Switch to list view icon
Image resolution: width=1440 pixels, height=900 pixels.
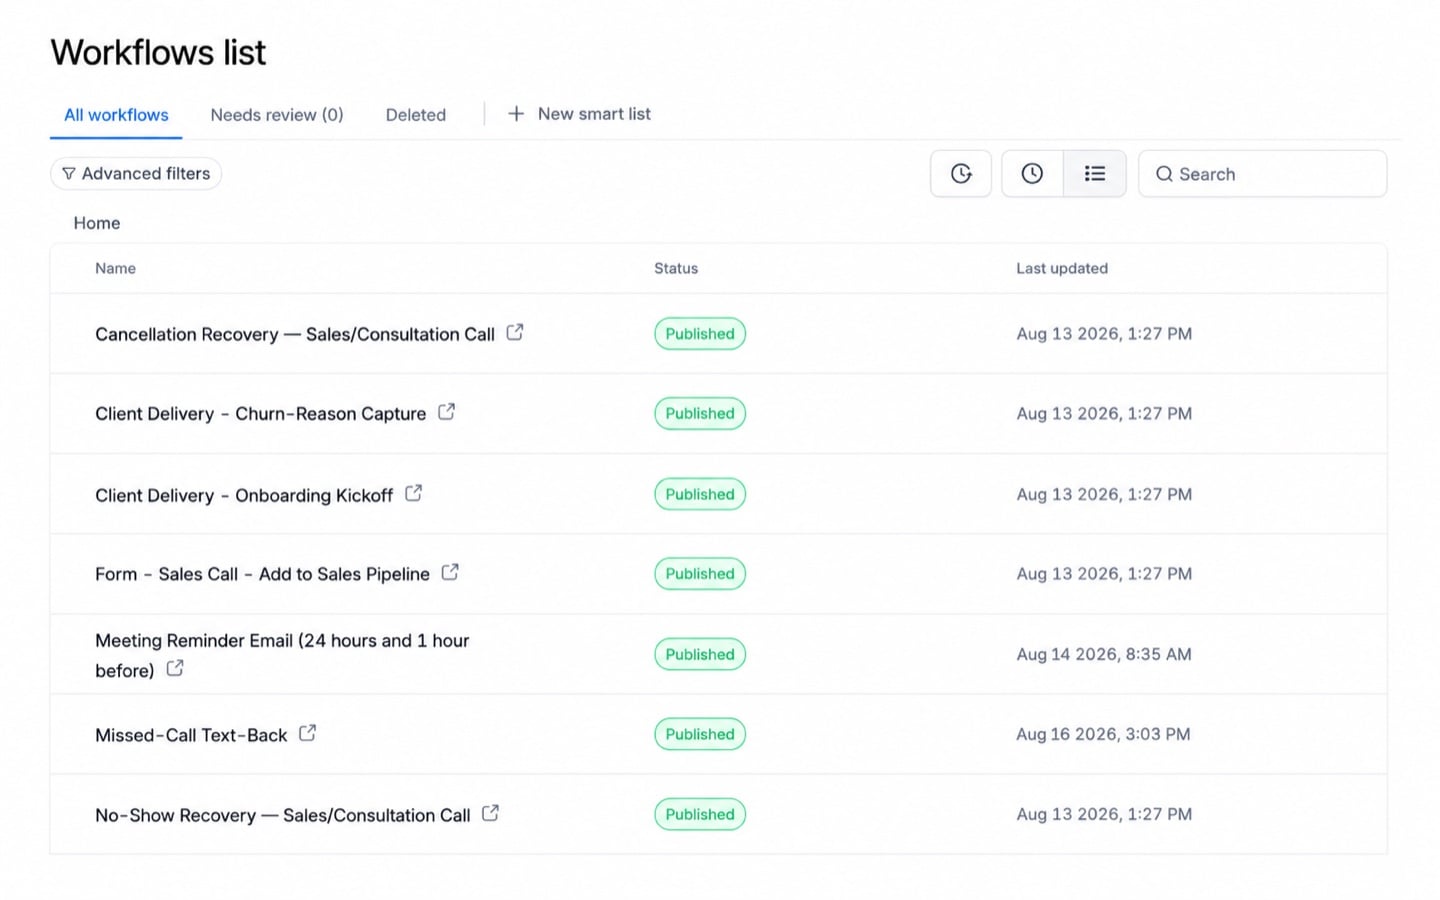1095,174
